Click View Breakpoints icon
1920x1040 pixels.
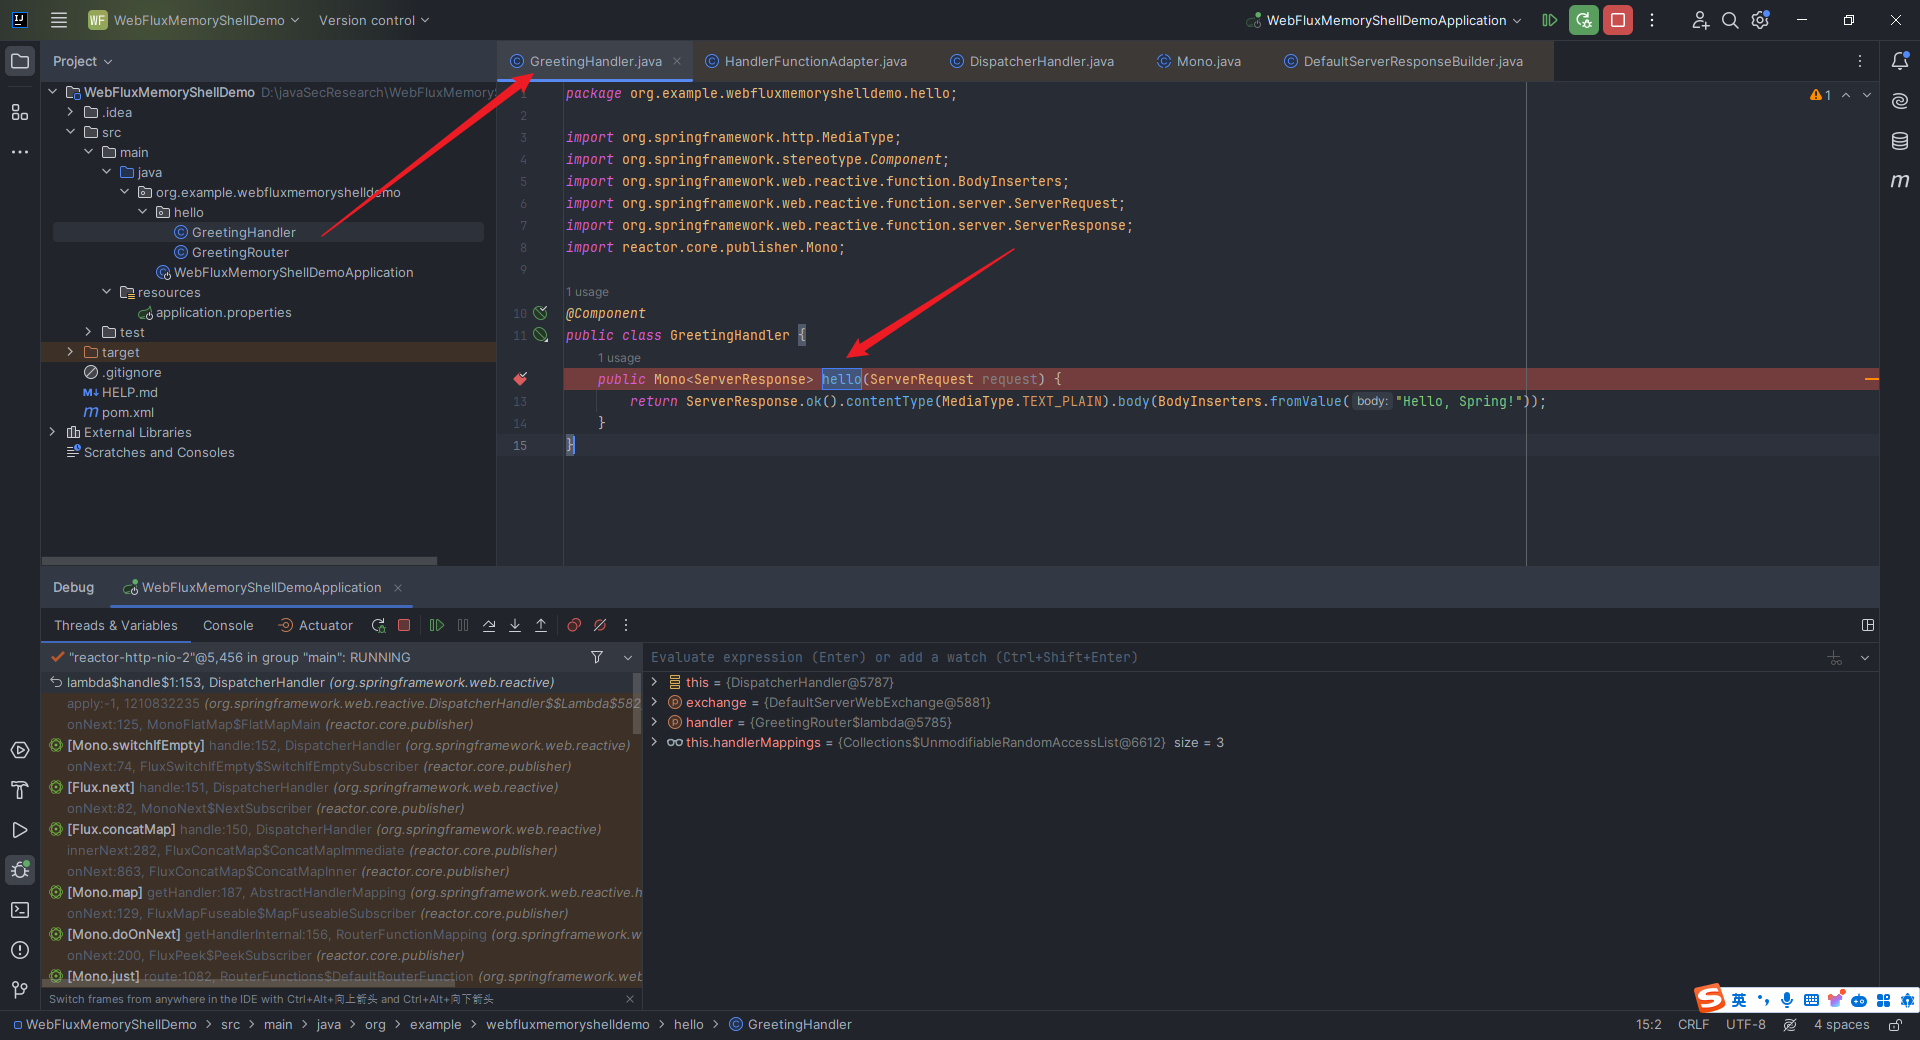(574, 625)
